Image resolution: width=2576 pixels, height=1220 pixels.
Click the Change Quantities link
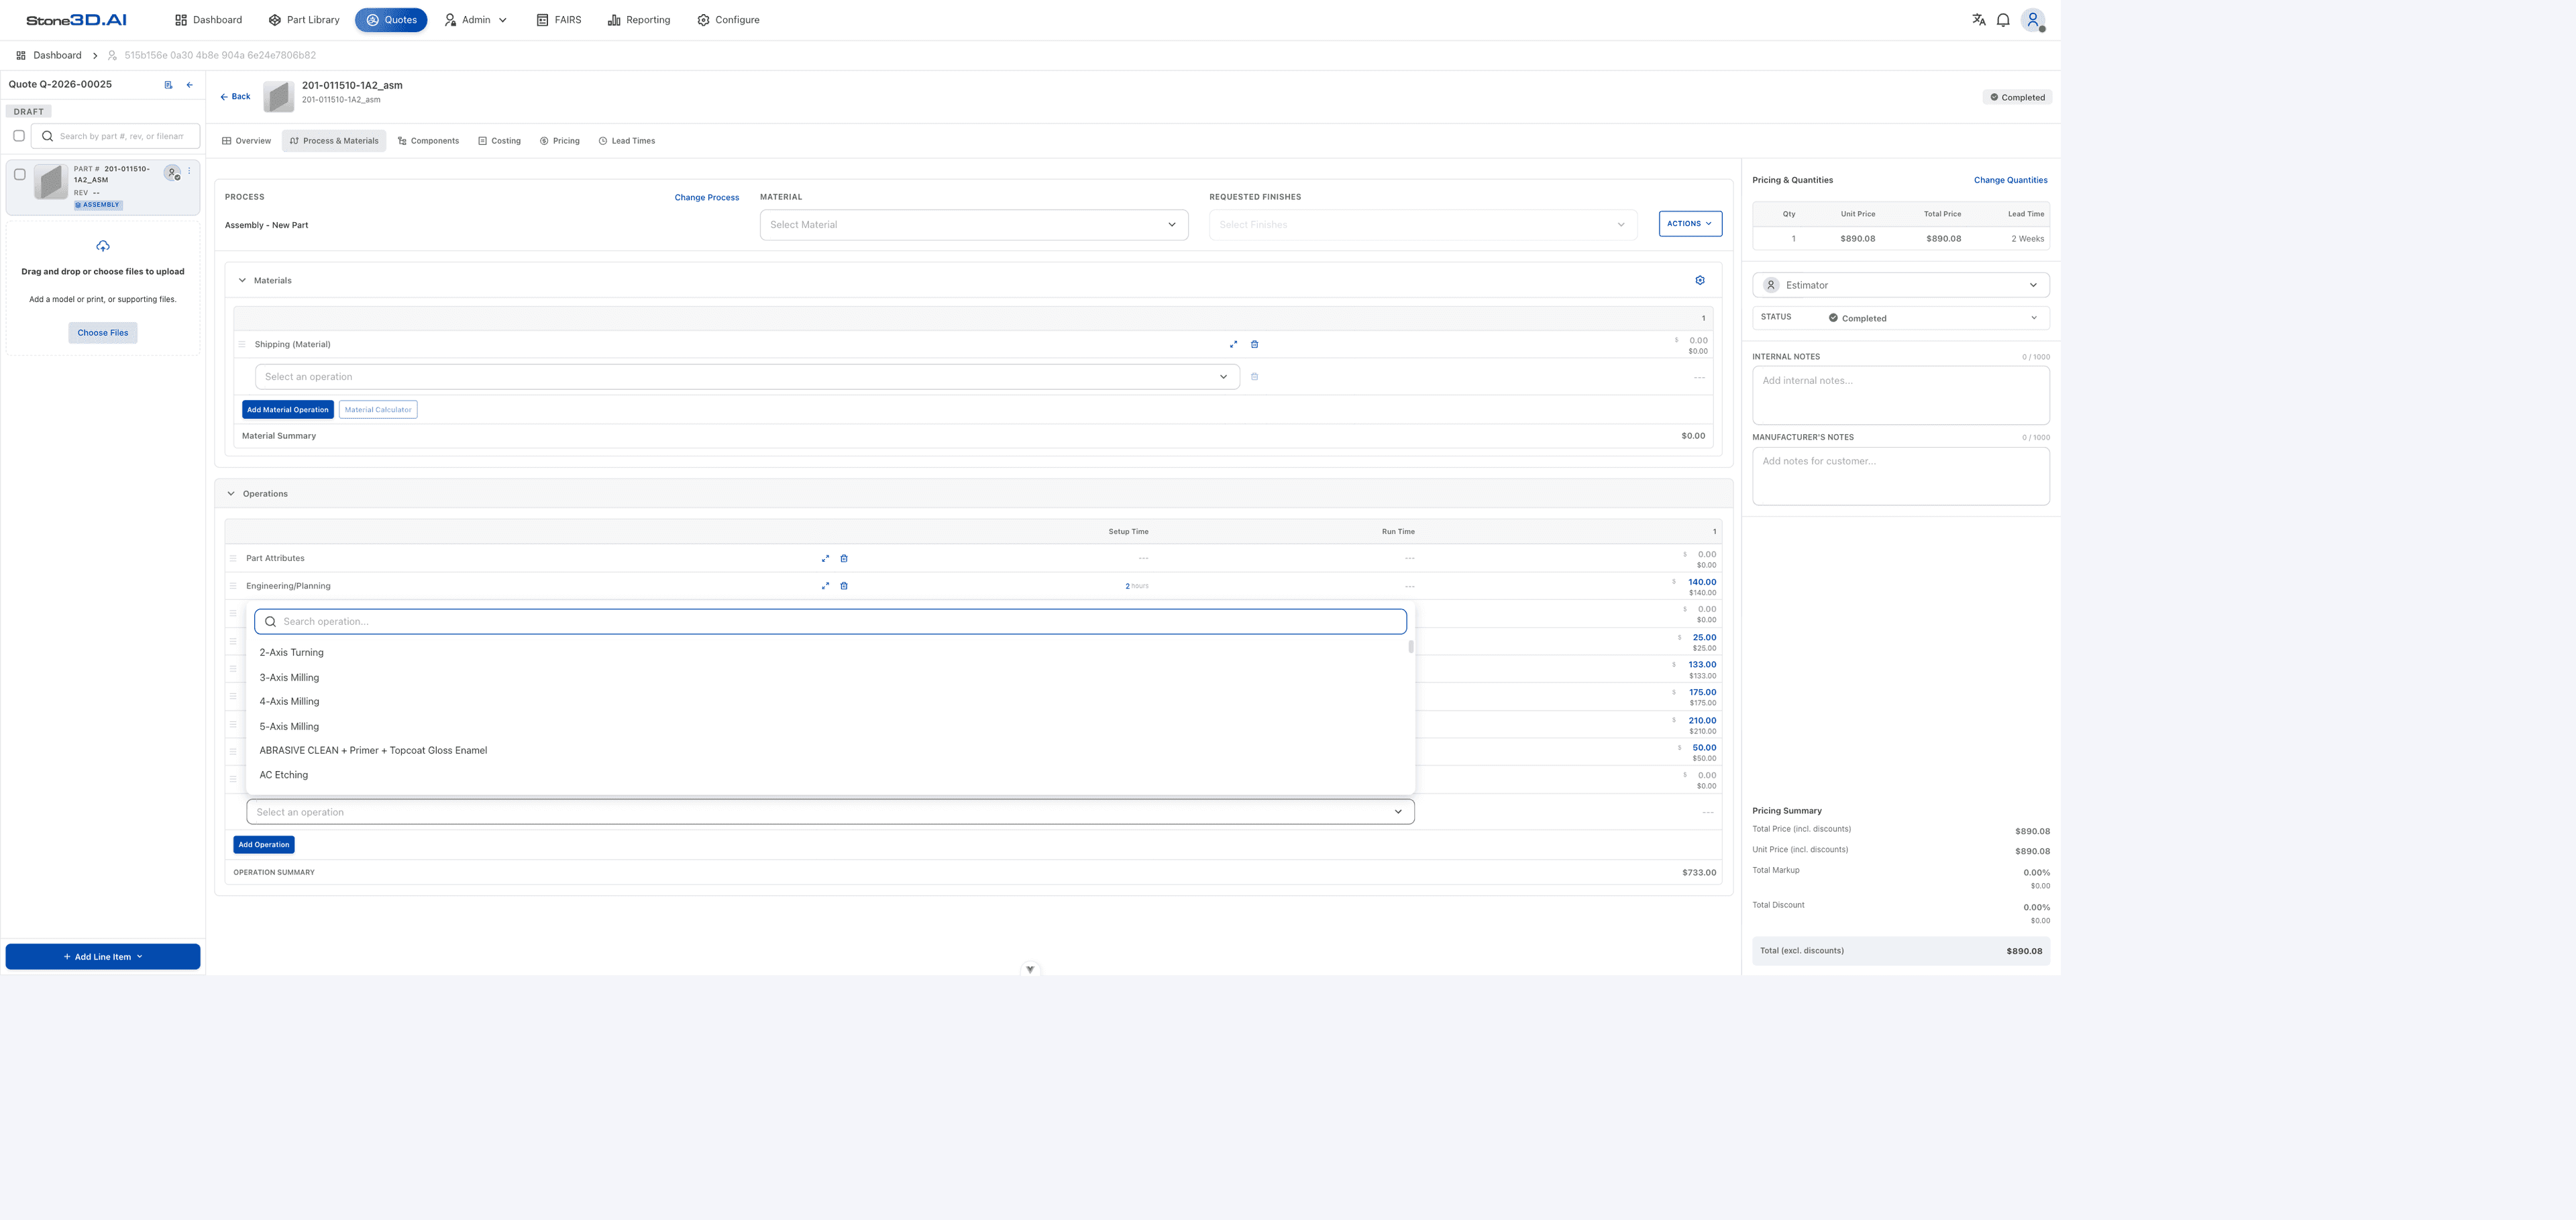click(x=2010, y=180)
